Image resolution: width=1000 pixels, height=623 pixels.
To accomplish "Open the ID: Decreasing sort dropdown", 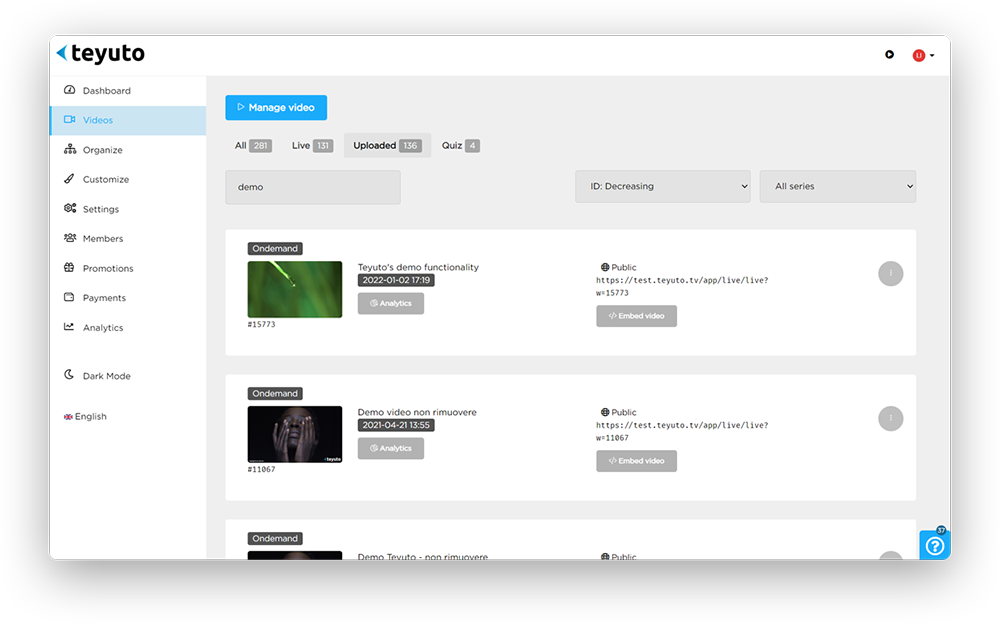I will (662, 186).
